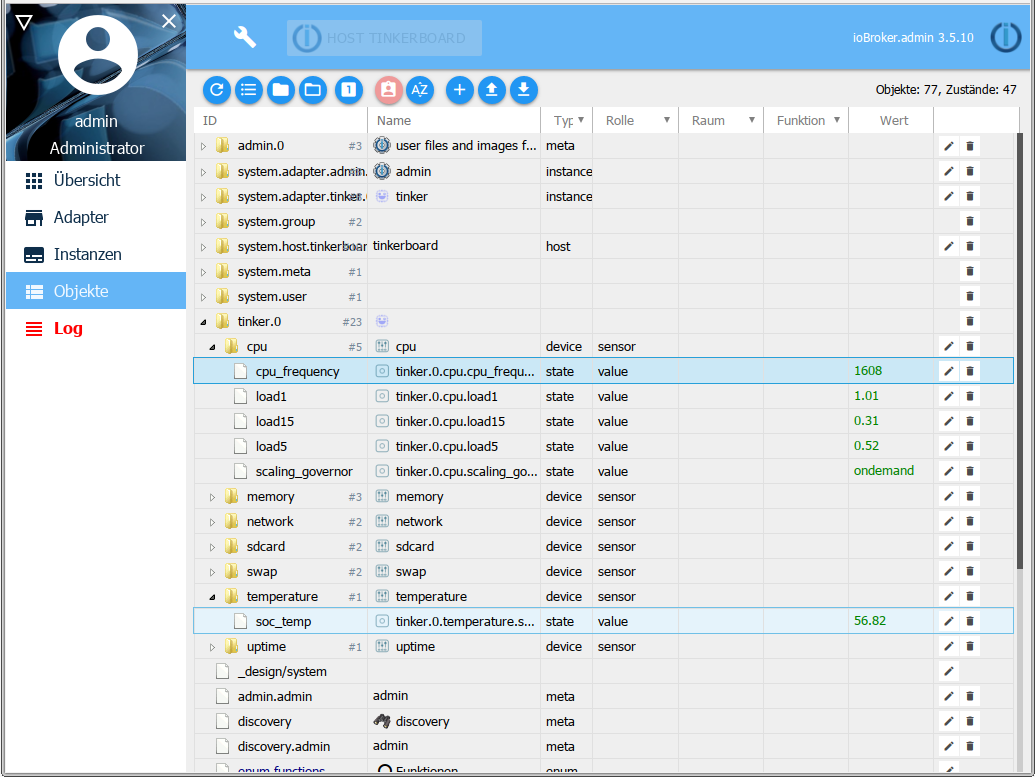1035x777 pixels.
Task: Toggle the A-Z sort button
Action: point(420,90)
